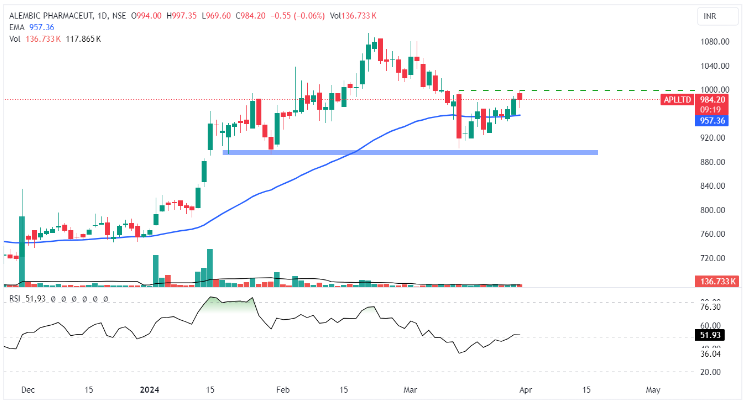Click the red 984.20 last price label

click(711, 100)
